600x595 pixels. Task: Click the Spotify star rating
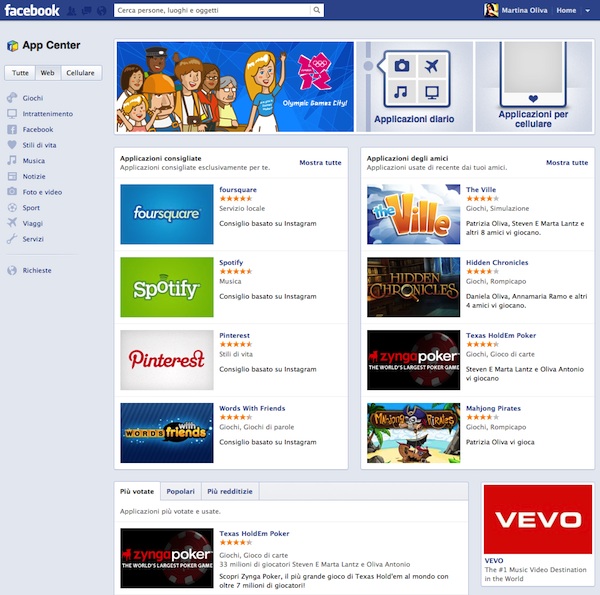click(x=236, y=271)
